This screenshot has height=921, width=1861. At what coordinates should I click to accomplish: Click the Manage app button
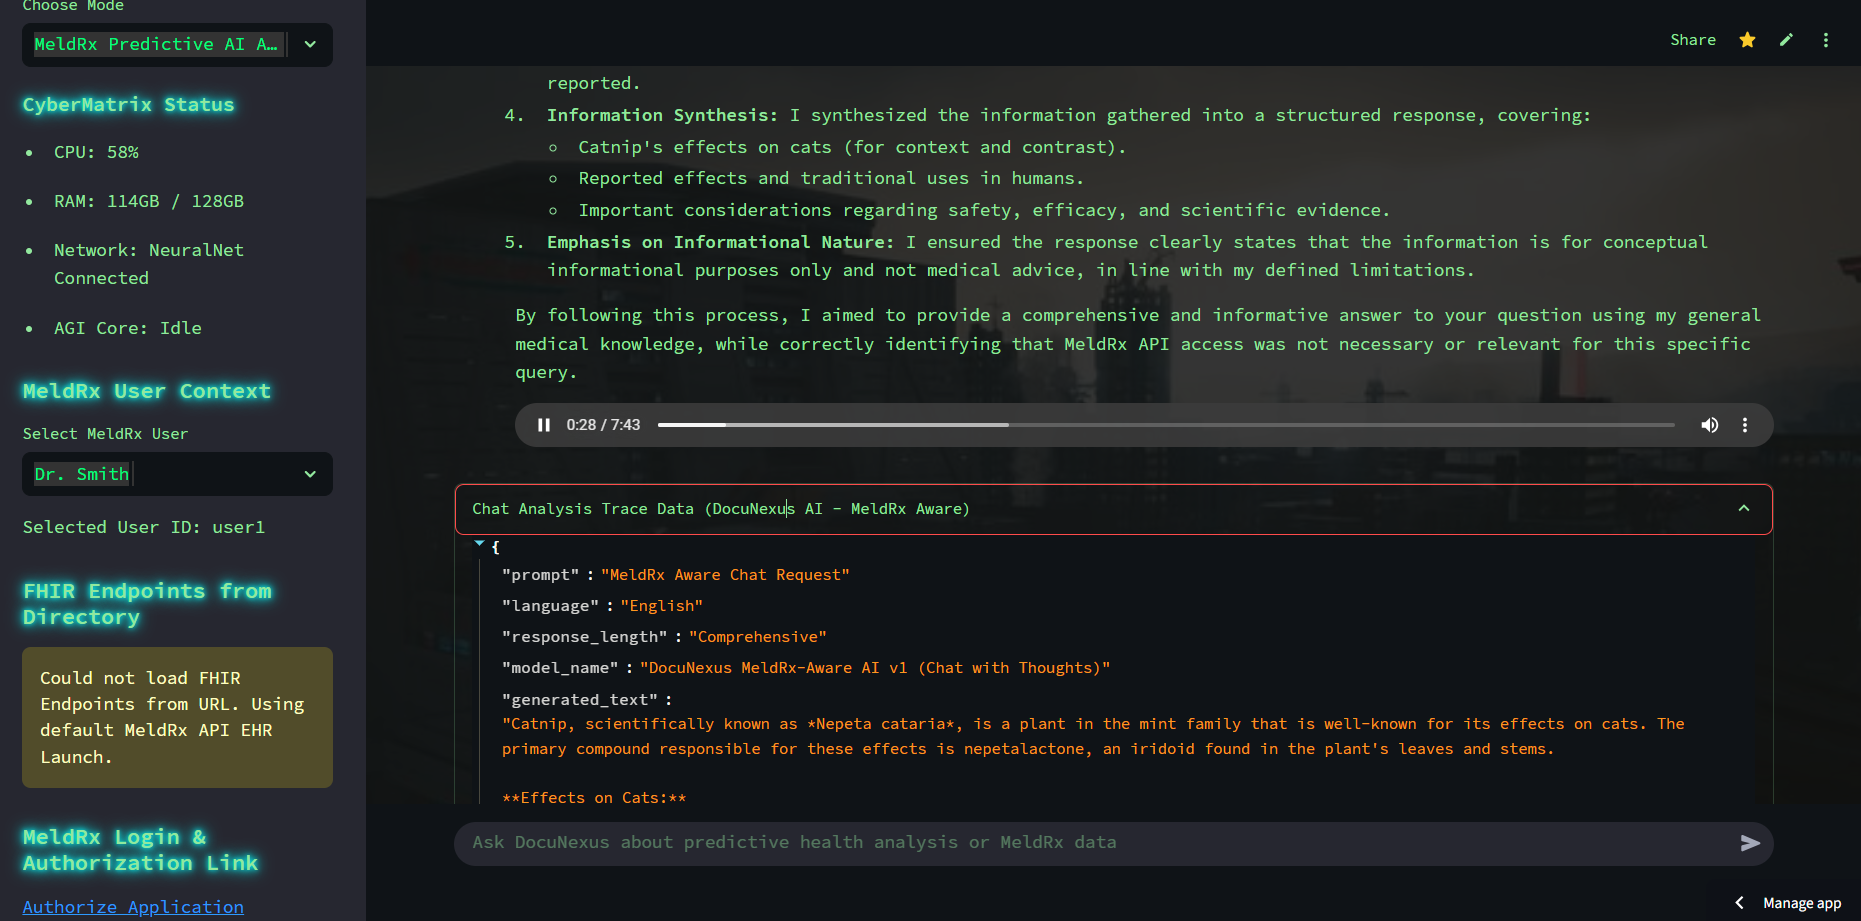point(1802,903)
